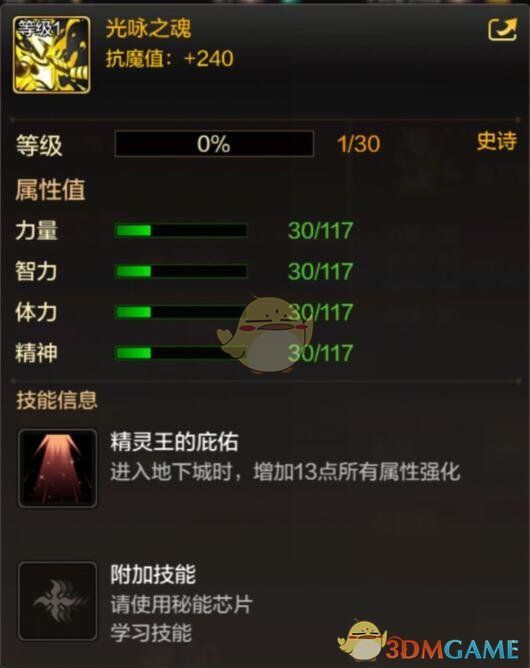Select the 光咏之魂 golden portrait icon
This screenshot has height=668, width=530.
pyautogui.click(x=52, y=55)
